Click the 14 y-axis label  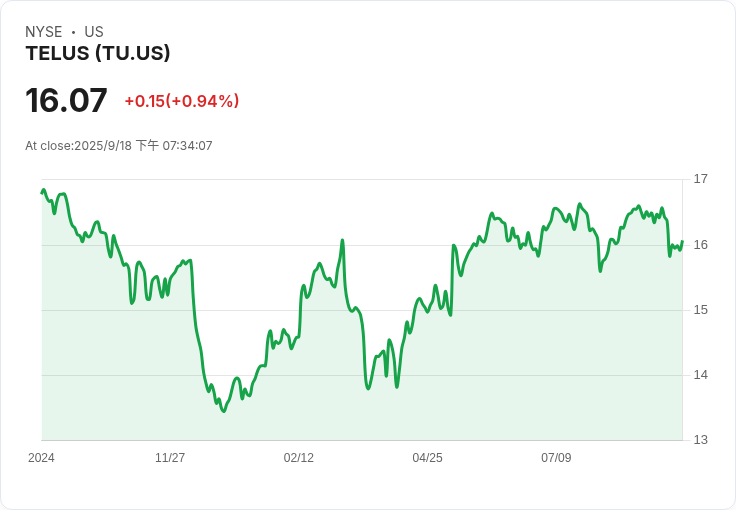(x=700, y=375)
